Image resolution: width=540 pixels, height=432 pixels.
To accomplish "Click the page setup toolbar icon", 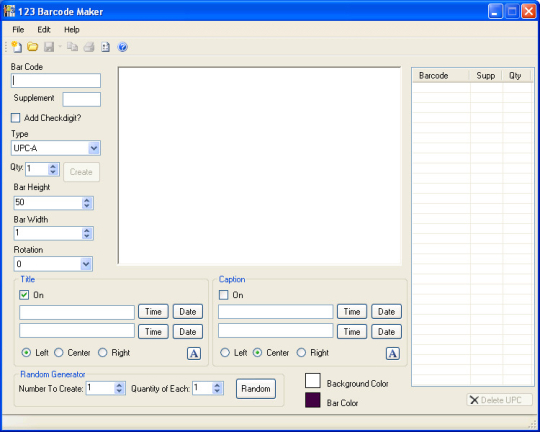I will coord(105,47).
